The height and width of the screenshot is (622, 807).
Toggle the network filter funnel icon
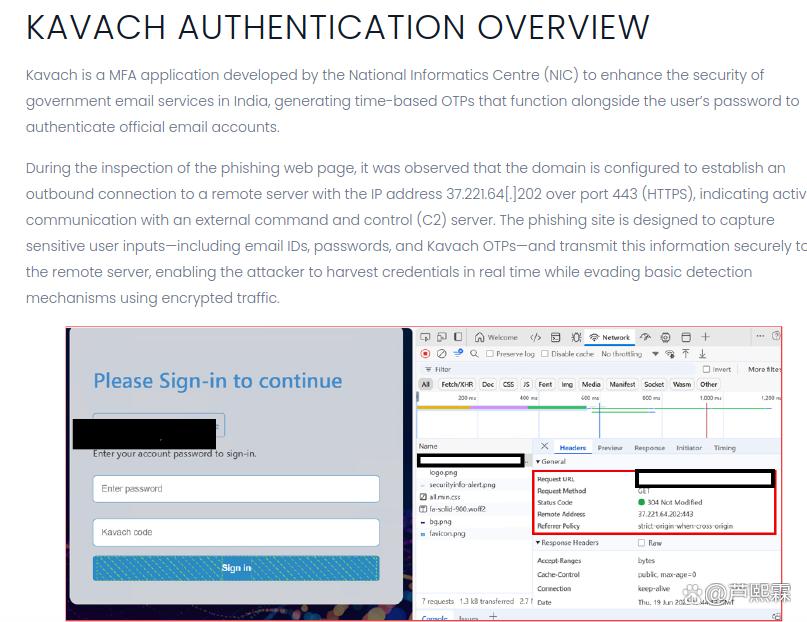point(458,353)
